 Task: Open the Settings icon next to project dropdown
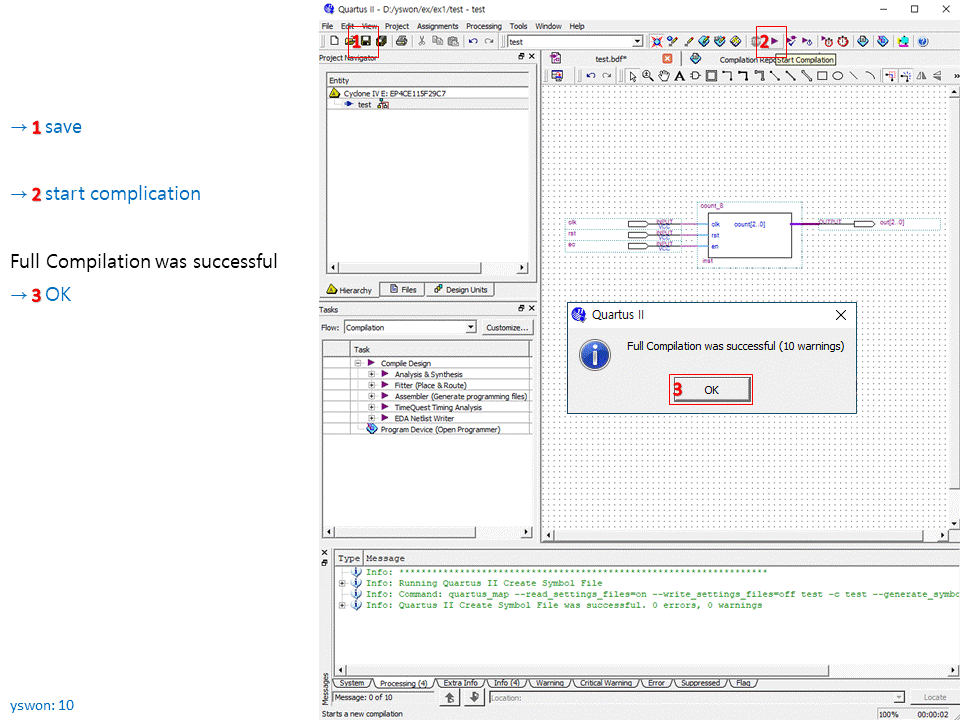click(x=672, y=41)
